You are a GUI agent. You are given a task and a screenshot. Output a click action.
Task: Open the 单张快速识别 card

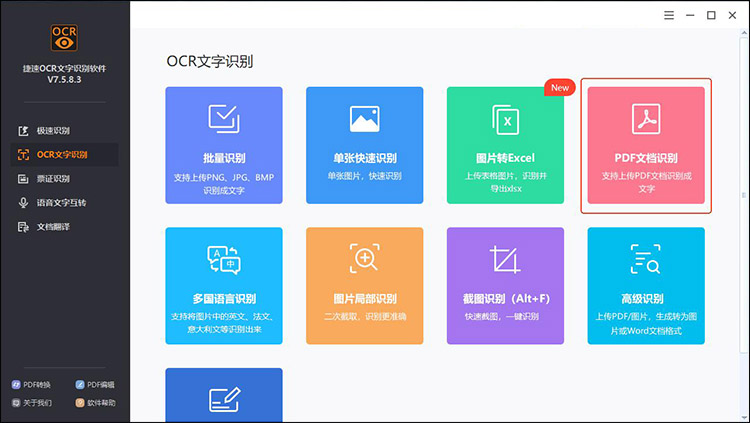pyautogui.click(x=364, y=145)
